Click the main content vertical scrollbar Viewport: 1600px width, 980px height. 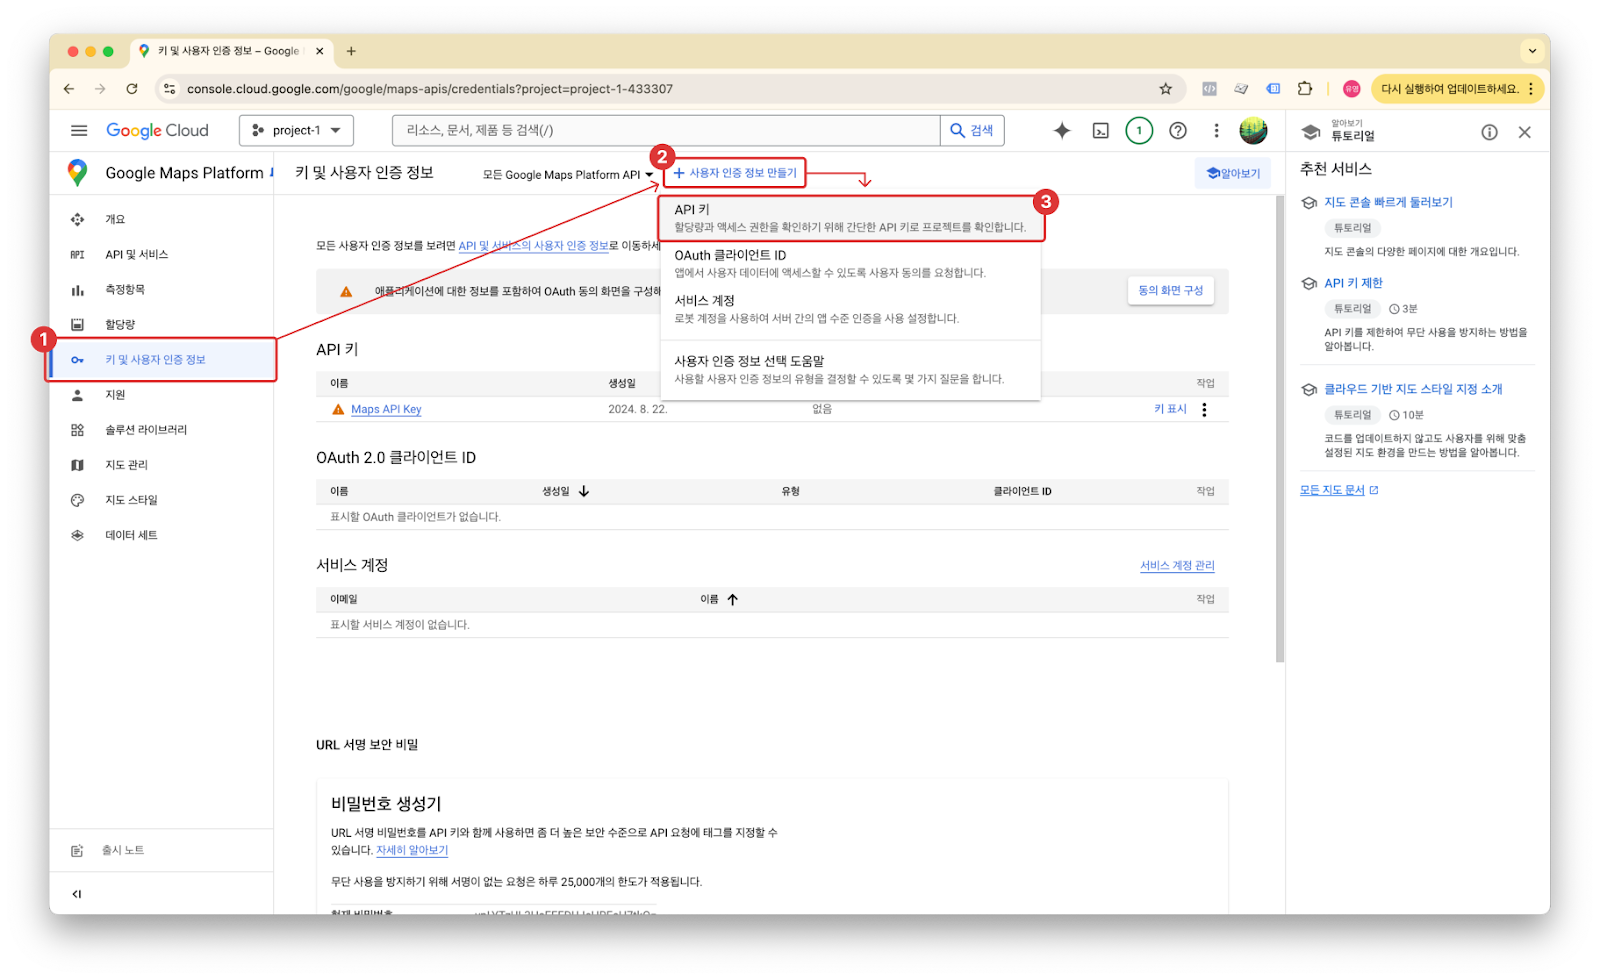[1280, 430]
